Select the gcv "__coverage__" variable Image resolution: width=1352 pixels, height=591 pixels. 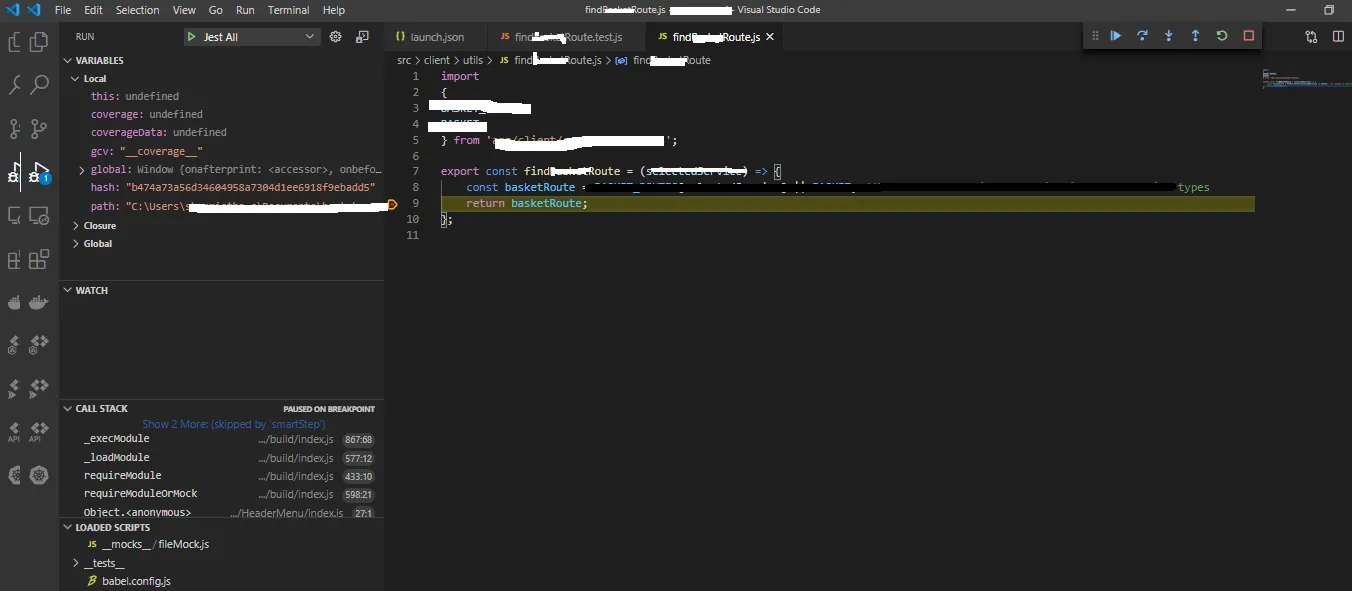pos(222,151)
